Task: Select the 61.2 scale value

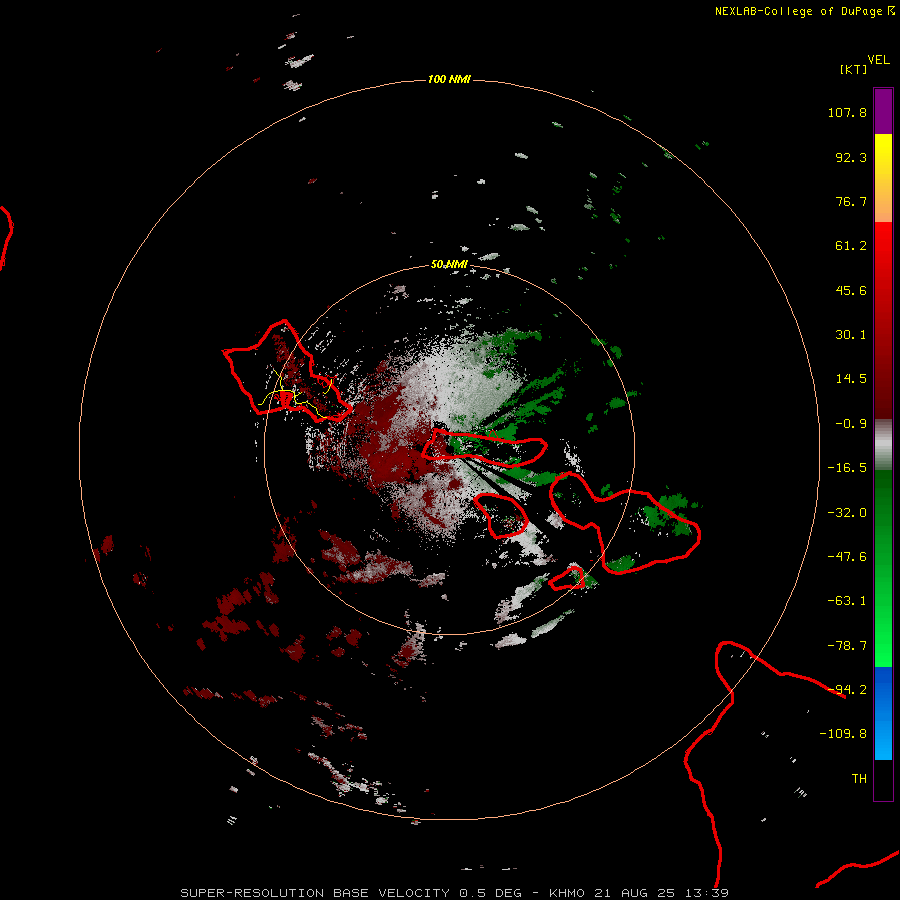Action: click(x=851, y=246)
